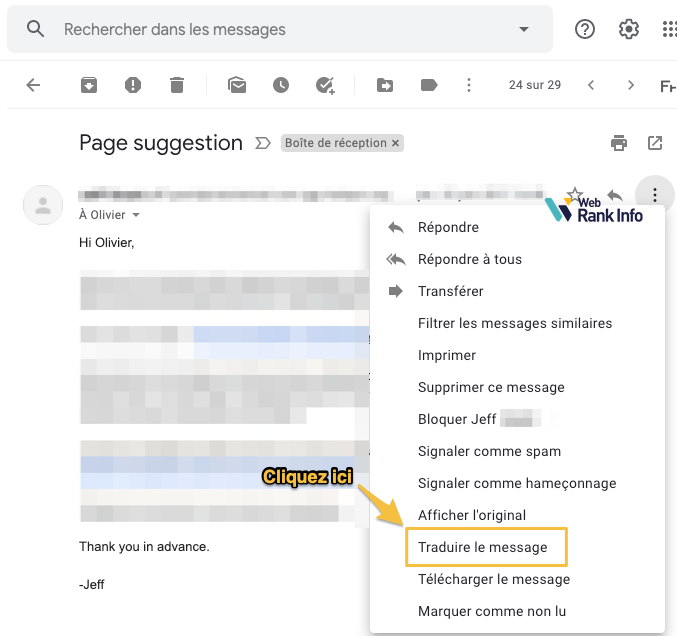
Task: Open labels tag icon
Action: tap(429, 85)
